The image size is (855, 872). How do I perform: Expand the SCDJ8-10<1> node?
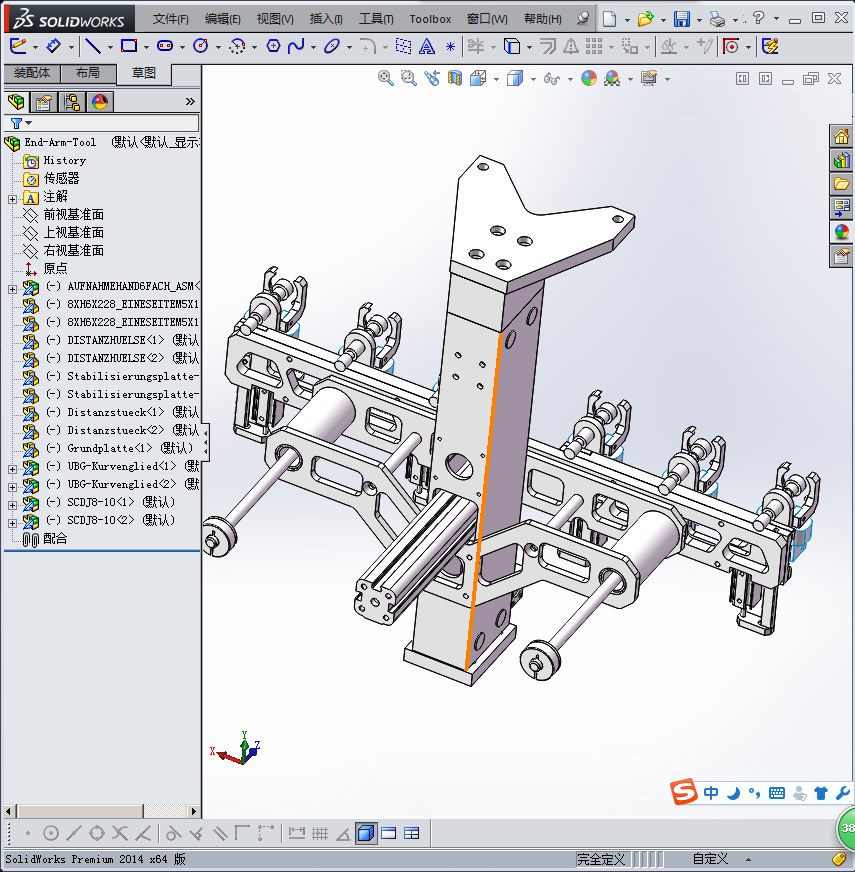(12, 505)
